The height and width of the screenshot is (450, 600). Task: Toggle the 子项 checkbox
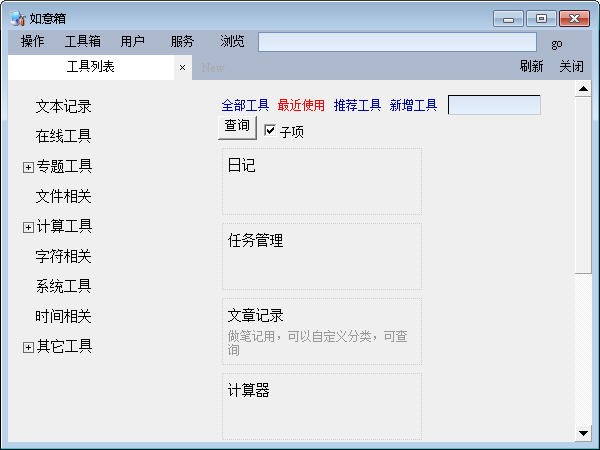click(x=270, y=130)
